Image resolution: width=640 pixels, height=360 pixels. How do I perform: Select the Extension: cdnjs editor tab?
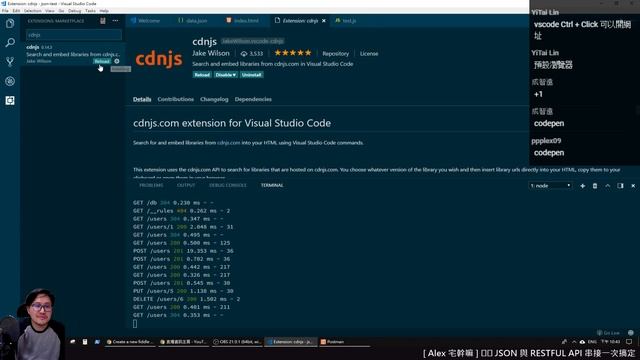pos(300,20)
